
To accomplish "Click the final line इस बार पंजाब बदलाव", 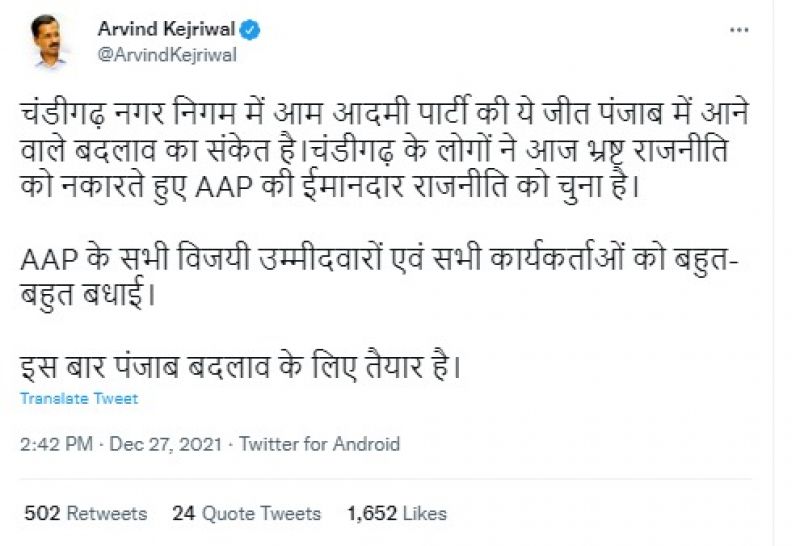I will (x=240, y=367).
